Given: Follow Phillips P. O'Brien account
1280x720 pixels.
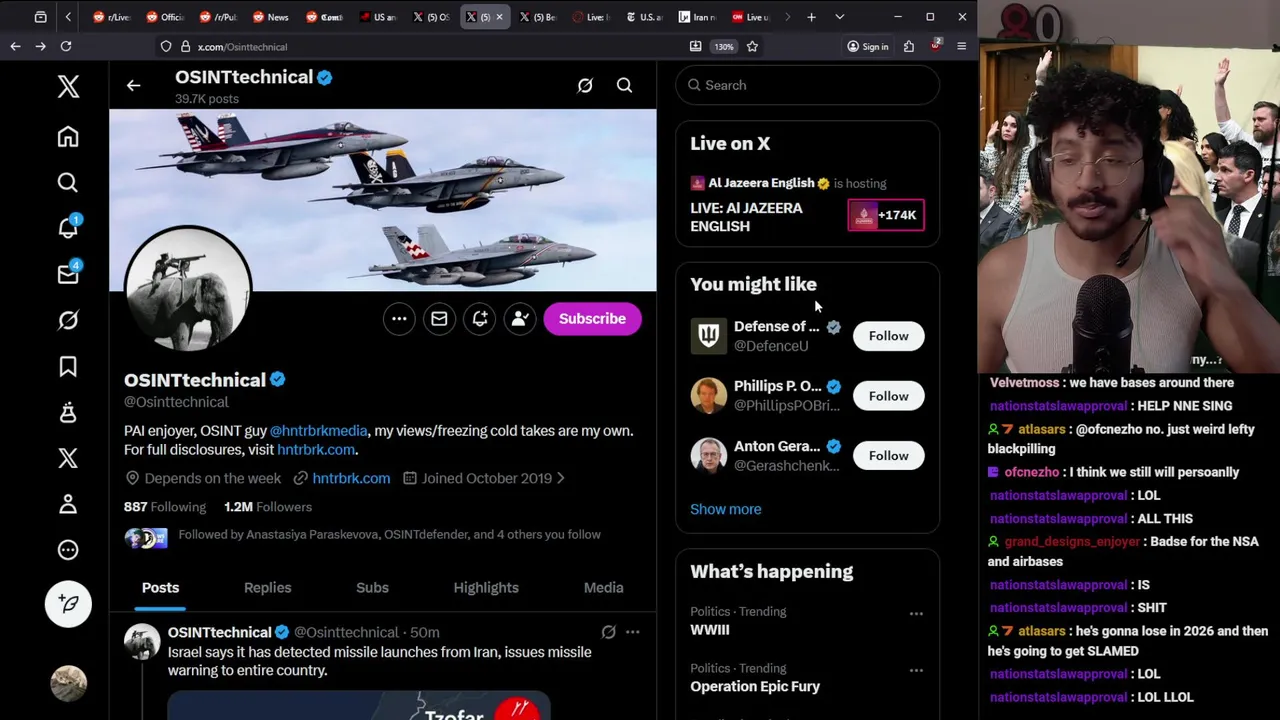Looking at the screenshot, I should pyautogui.click(x=888, y=396).
